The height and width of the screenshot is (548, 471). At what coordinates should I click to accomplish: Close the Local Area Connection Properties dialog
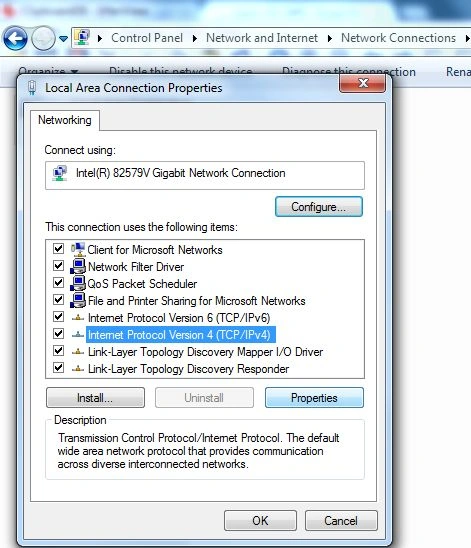(362, 83)
